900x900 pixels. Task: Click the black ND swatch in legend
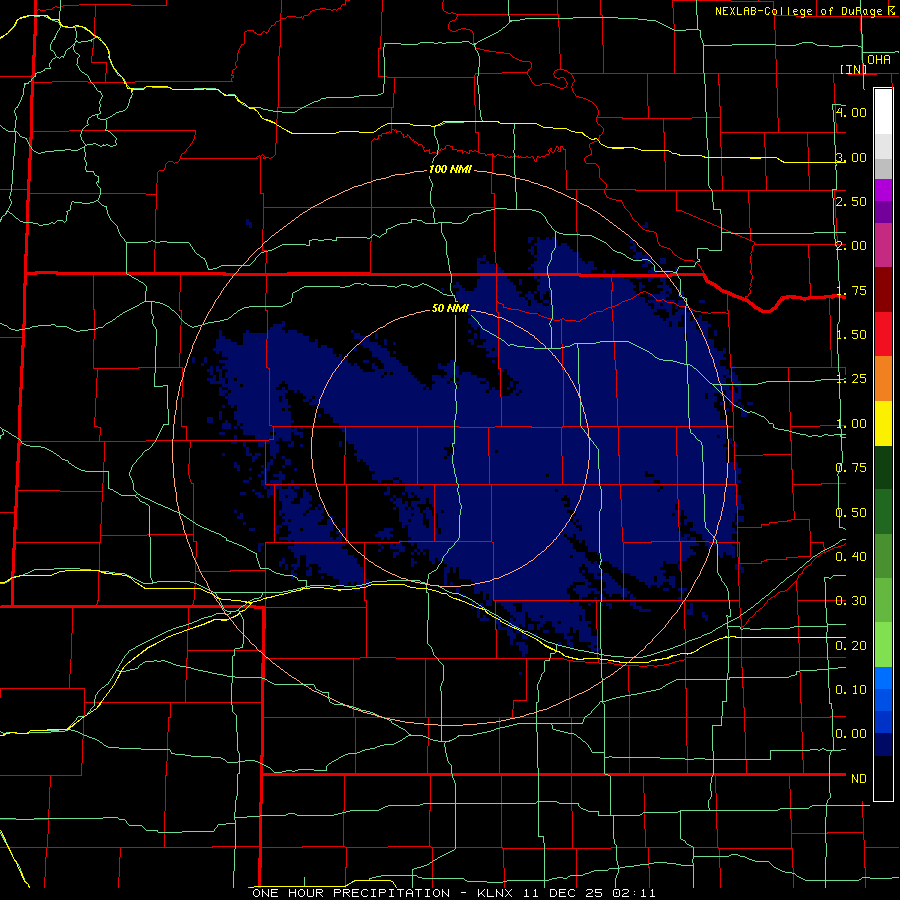883,778
